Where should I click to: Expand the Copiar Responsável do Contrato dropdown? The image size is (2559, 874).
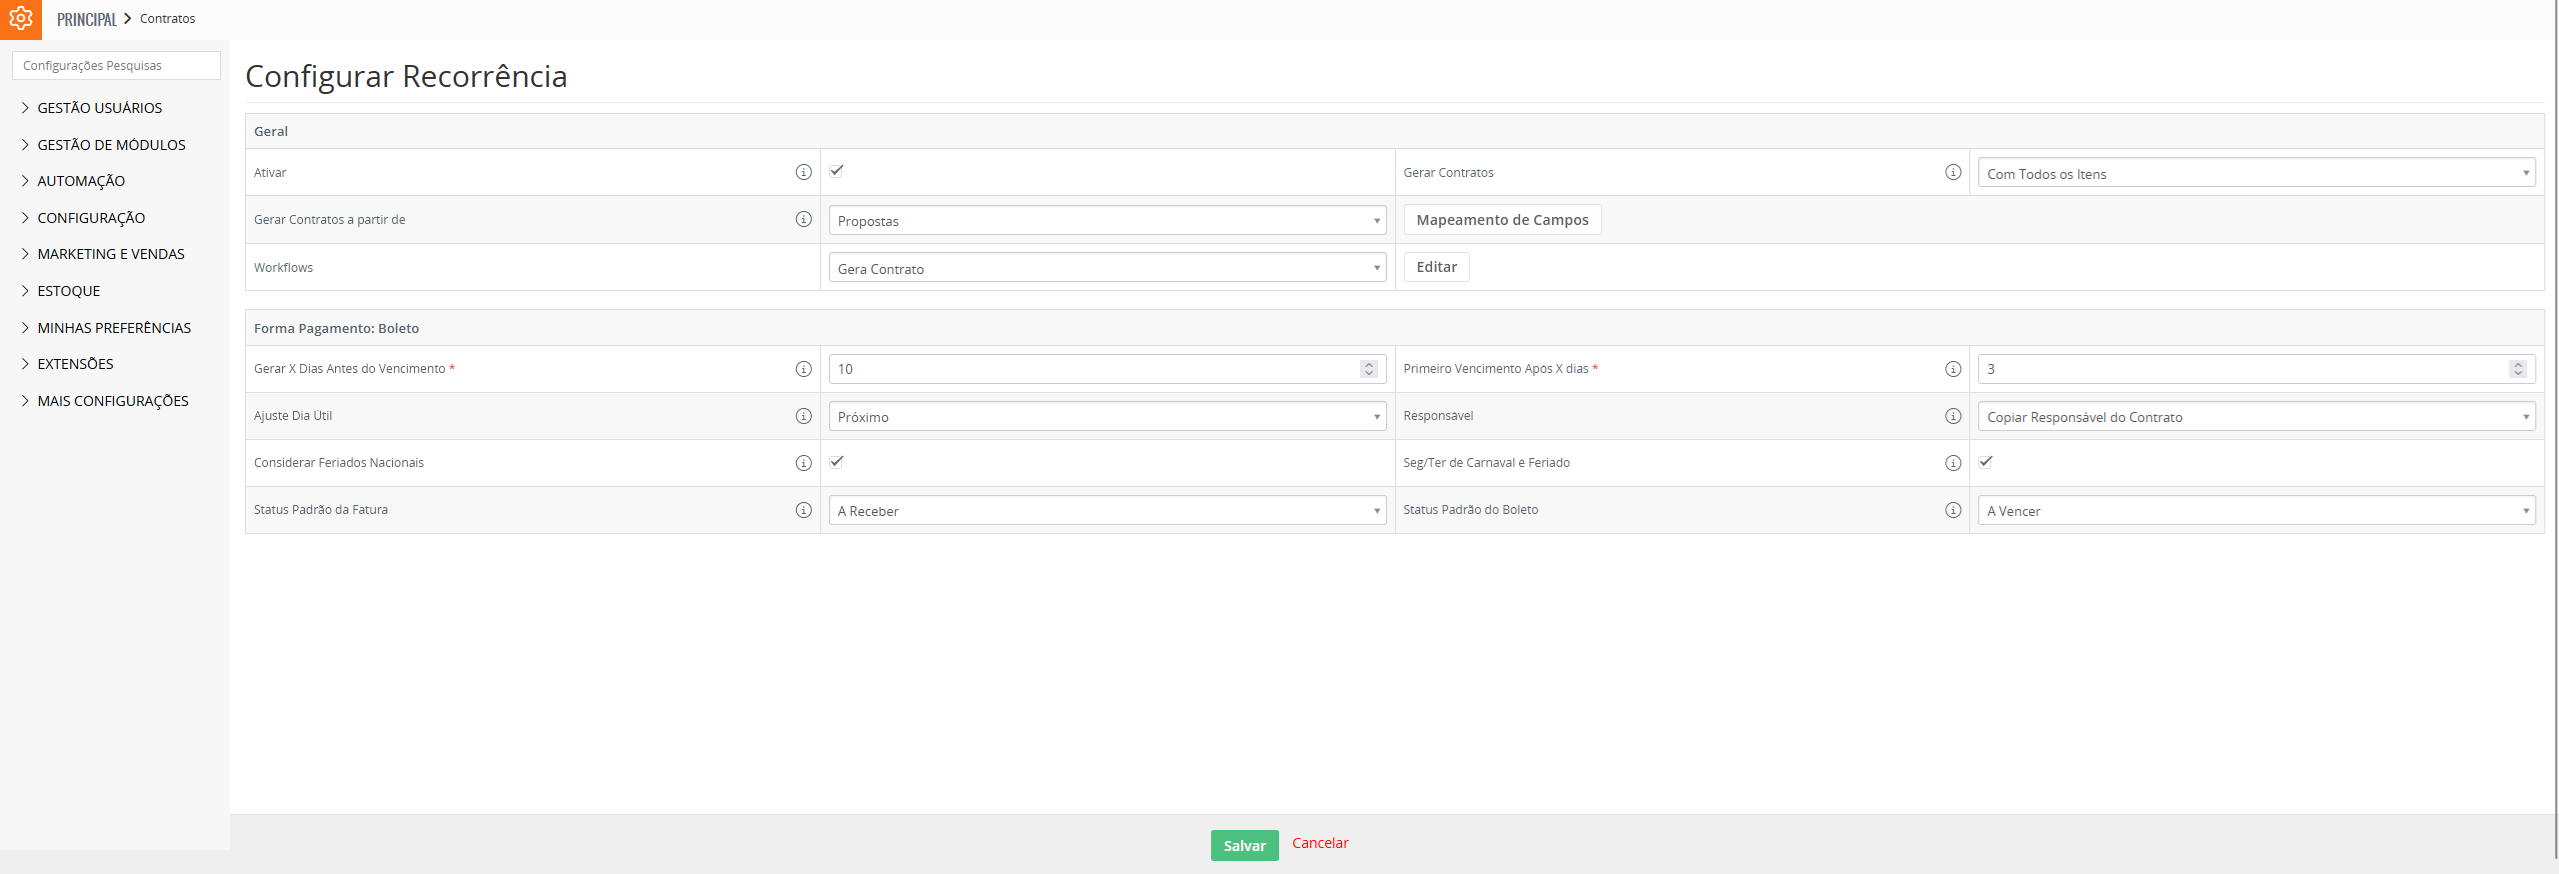pos(2256,416)
